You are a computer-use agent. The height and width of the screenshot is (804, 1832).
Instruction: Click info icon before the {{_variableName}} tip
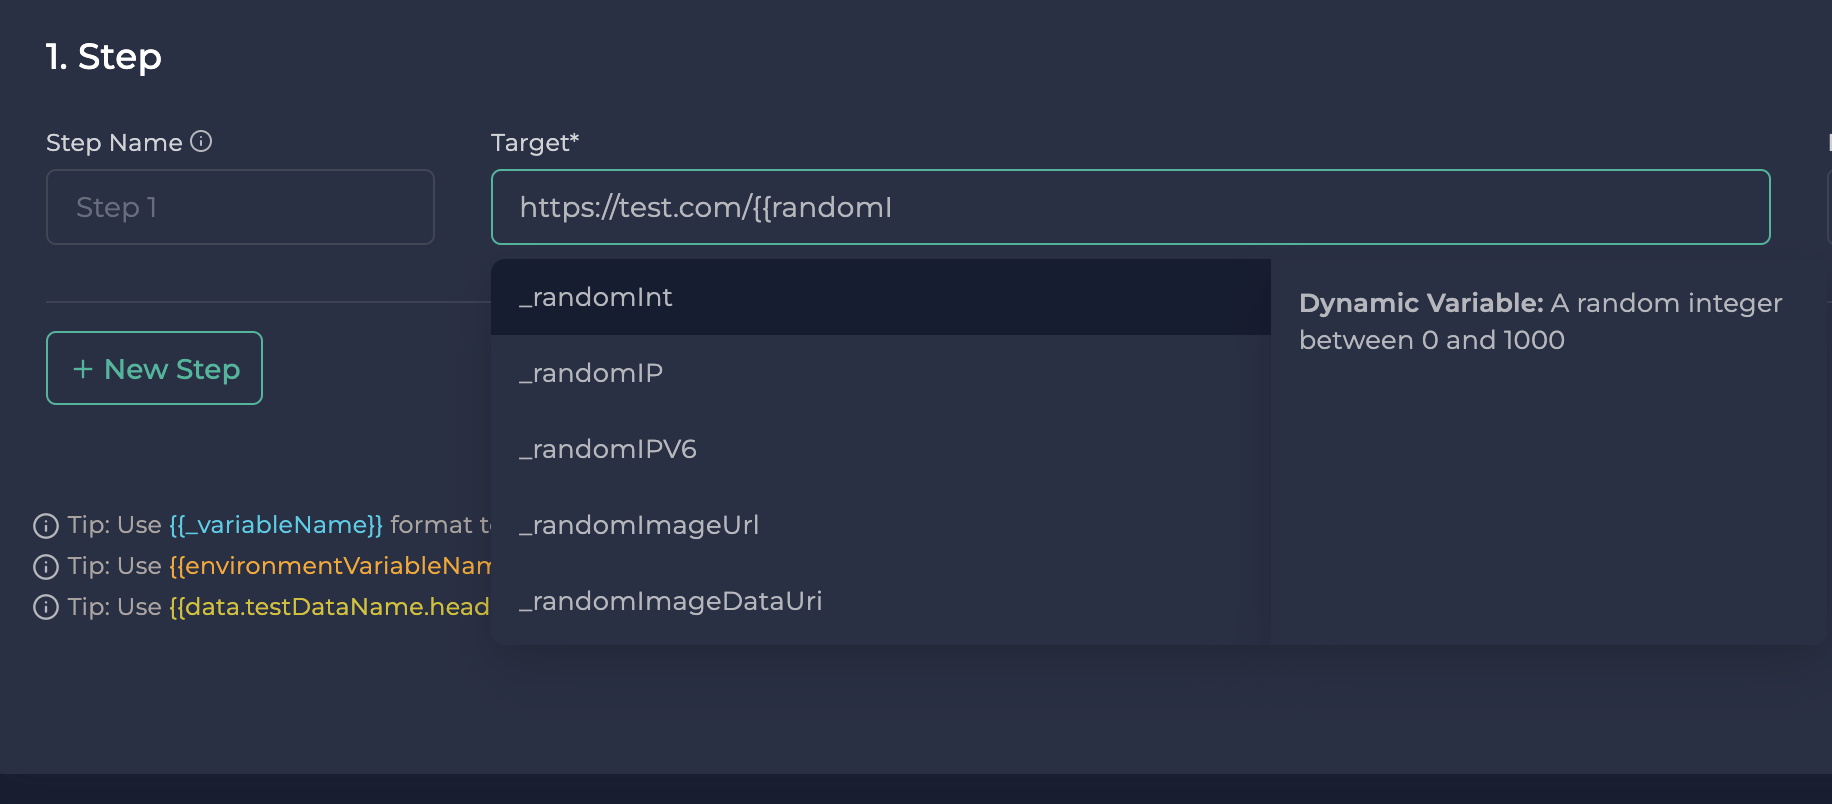point(46,526)
